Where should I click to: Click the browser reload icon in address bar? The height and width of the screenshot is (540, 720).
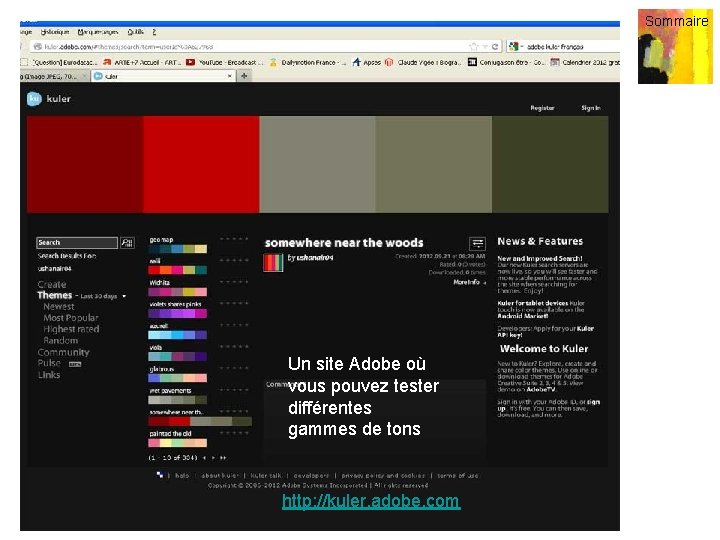coord(495,46)
